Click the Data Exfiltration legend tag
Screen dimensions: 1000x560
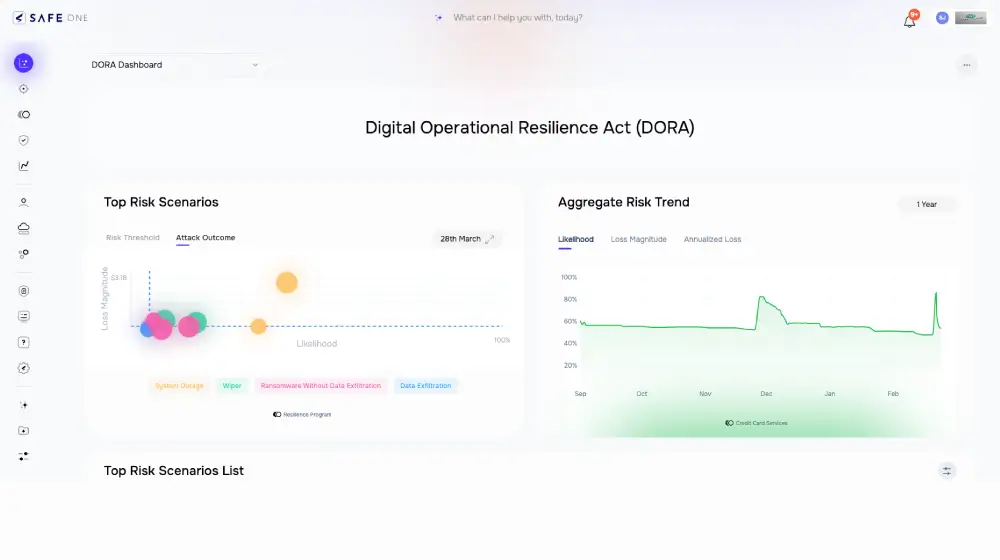pos(425,385)
